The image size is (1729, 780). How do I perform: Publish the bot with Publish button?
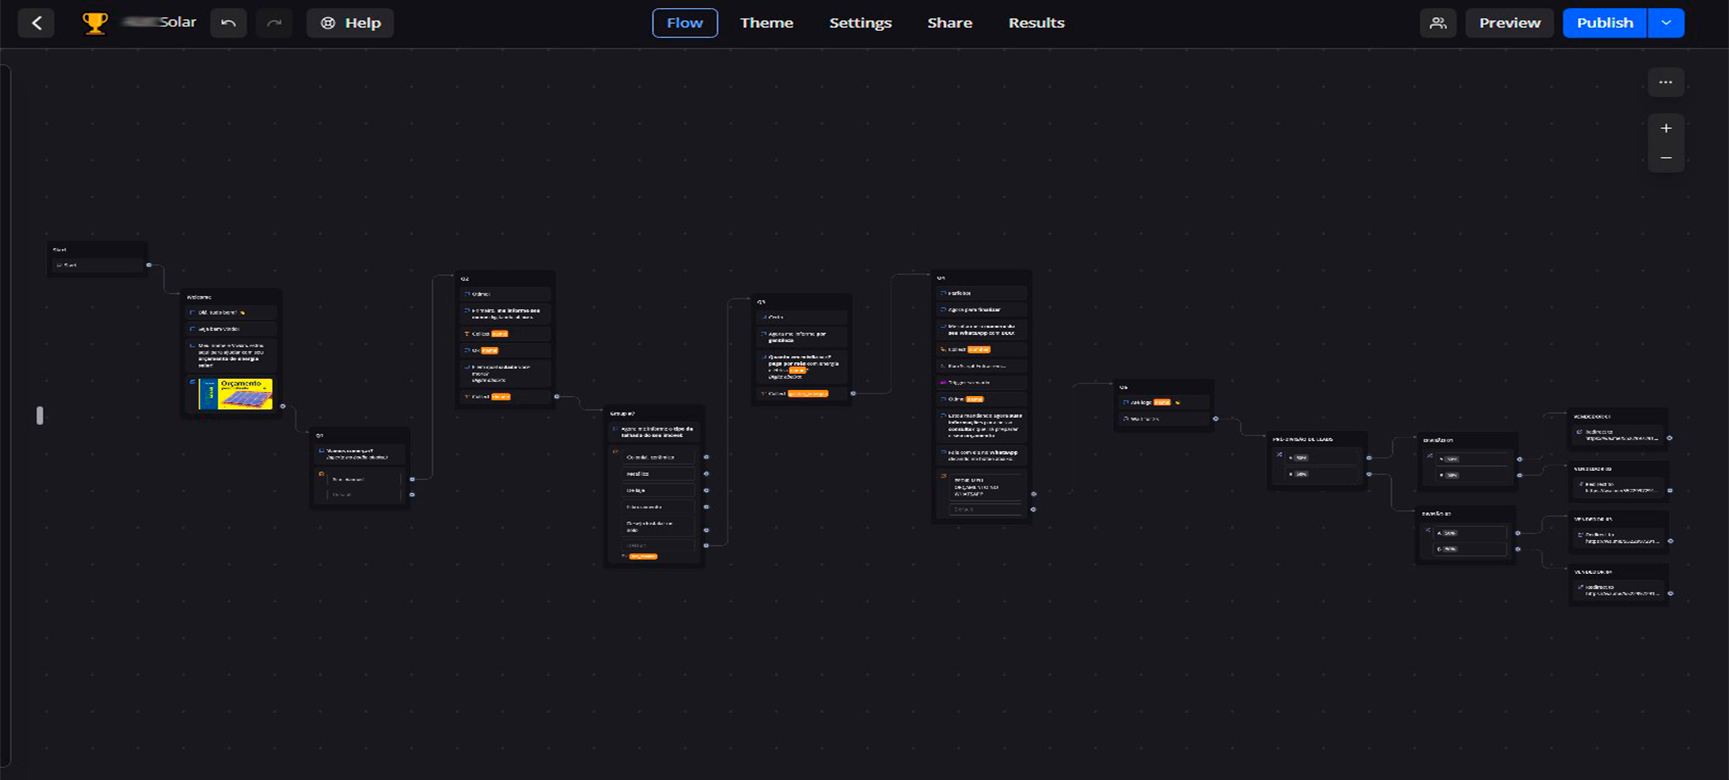pos(1604,23)
